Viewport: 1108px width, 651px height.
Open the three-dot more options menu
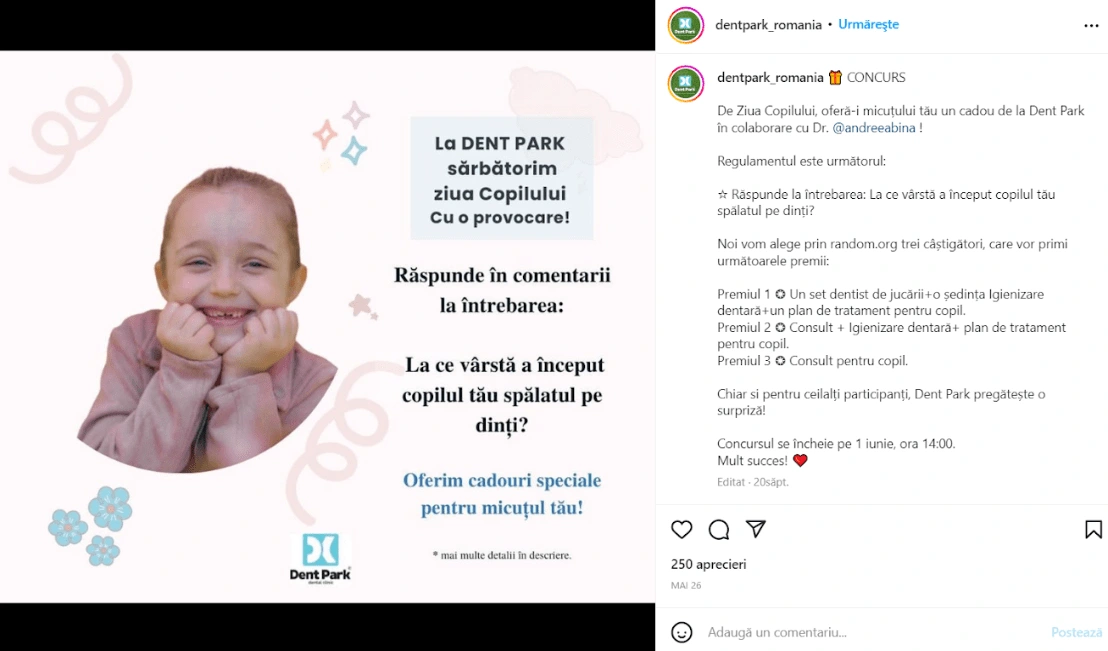[1091, 25]
